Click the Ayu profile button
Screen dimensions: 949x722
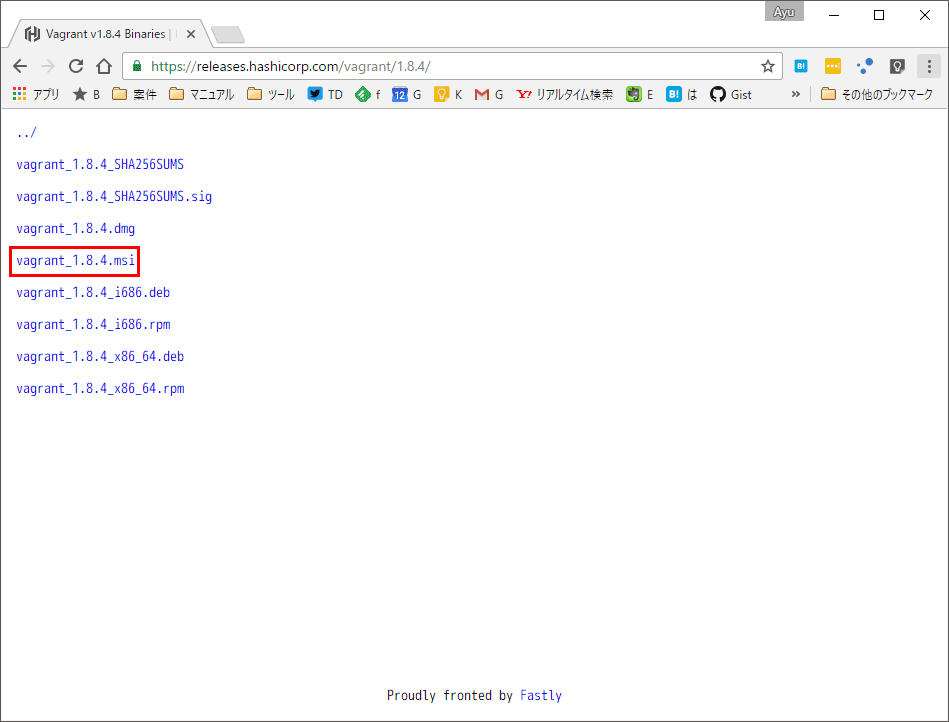tap(784, 12)
